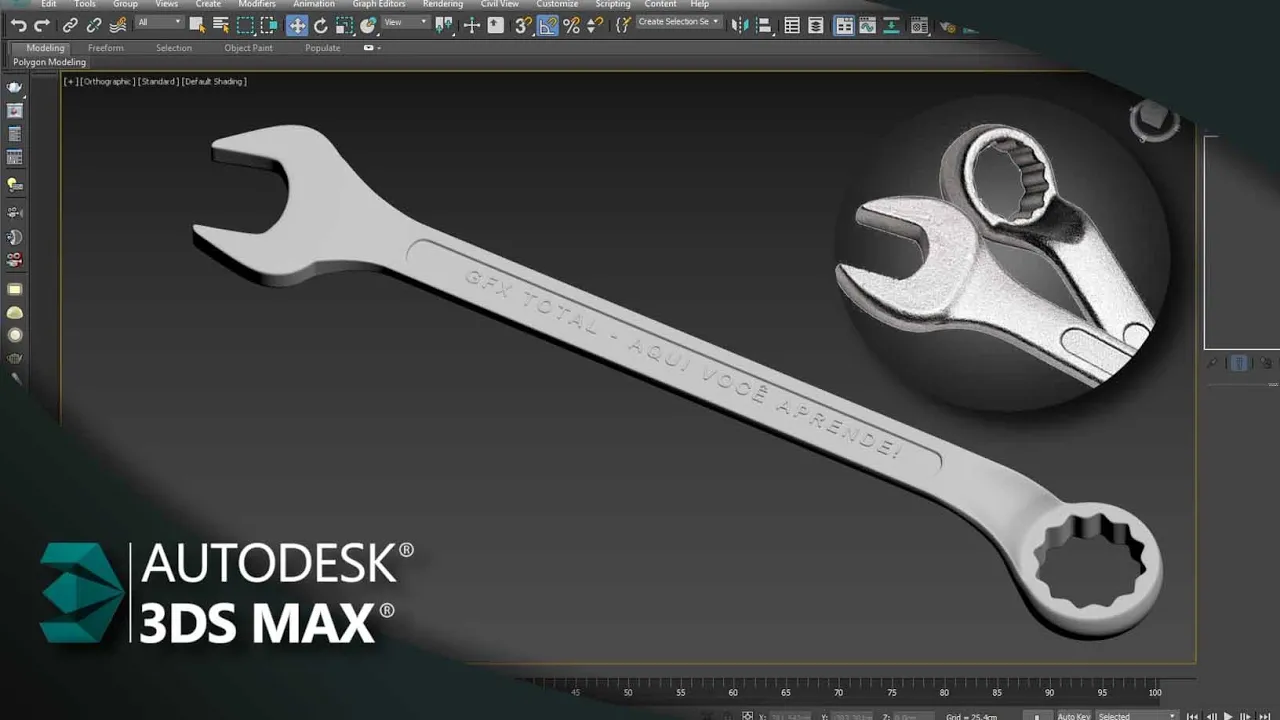This screenshot has height=720, width=1280.
Task: Go to the animation end frame
Action: tap(1265, 716)
